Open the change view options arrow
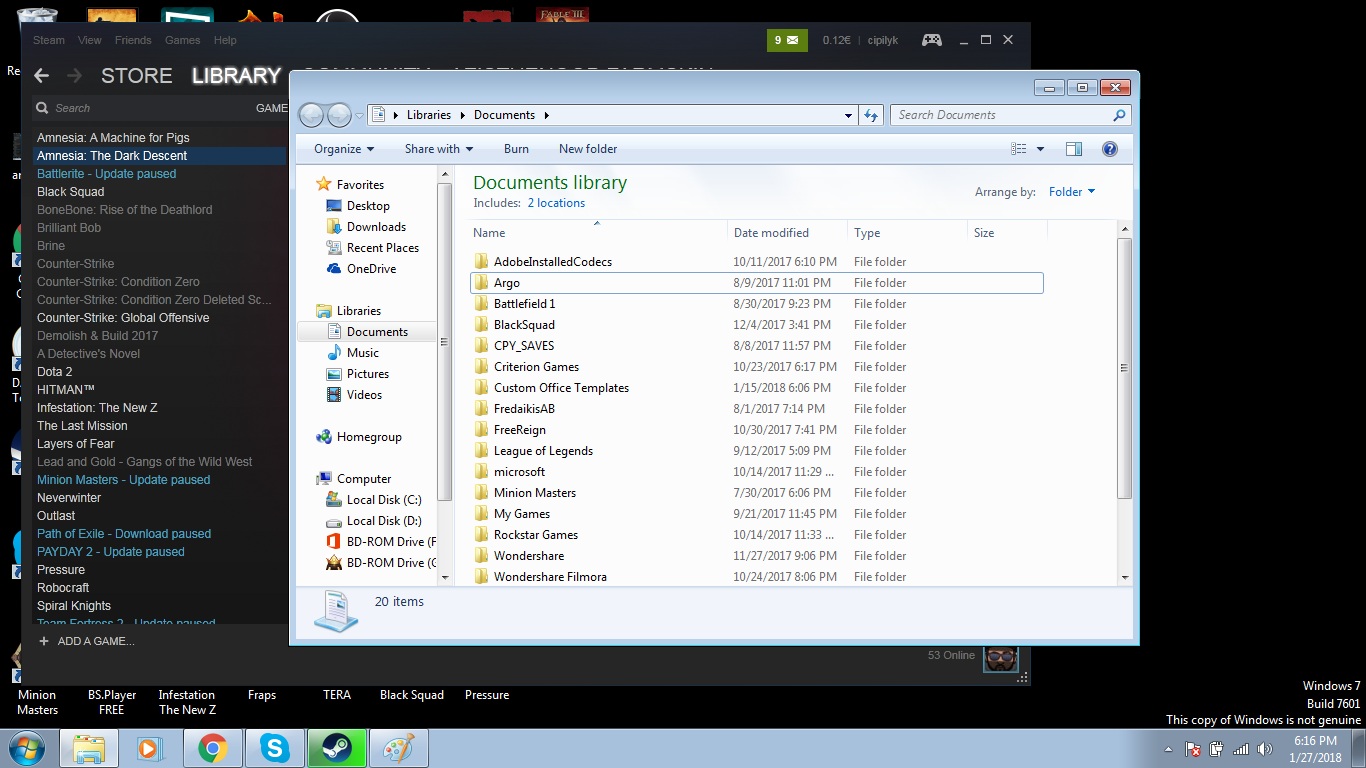This screenshot has height=768, width=1366. click(x=1040, y=149)
